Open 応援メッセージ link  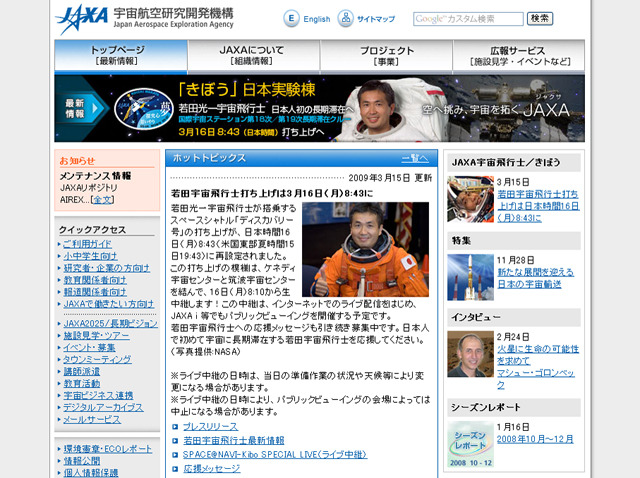[211, 469]
